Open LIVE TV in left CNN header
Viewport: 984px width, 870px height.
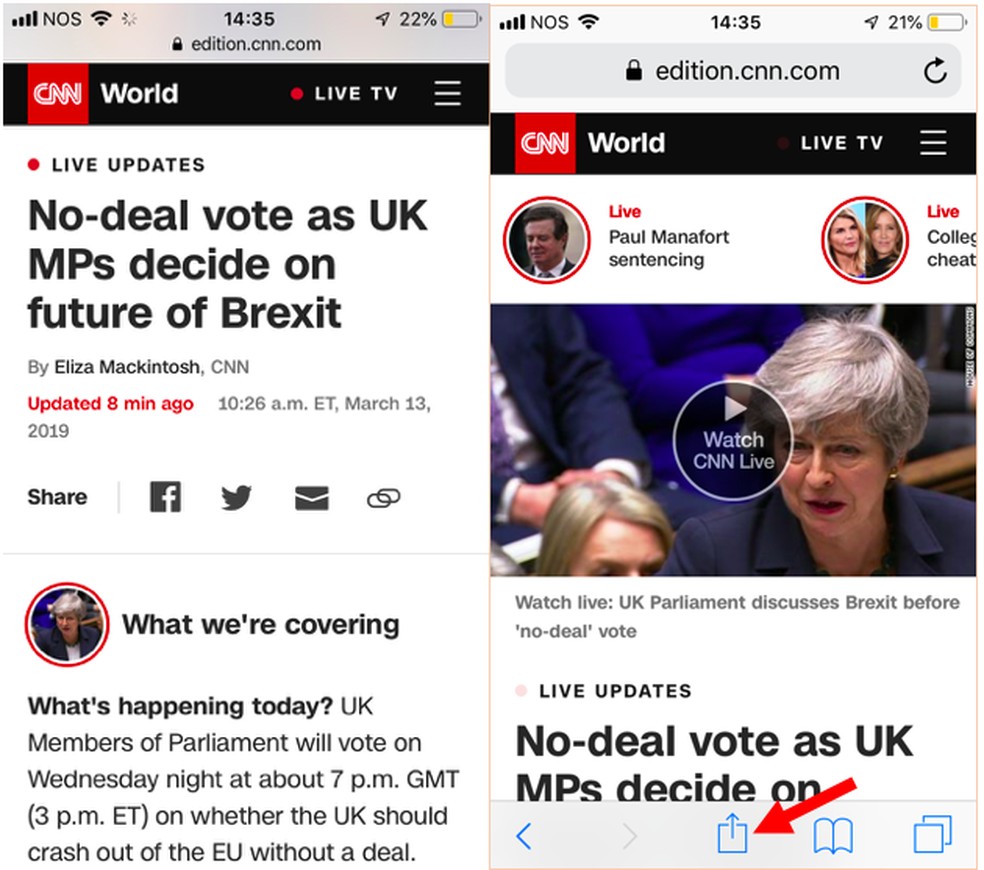[x=345, y=94]
